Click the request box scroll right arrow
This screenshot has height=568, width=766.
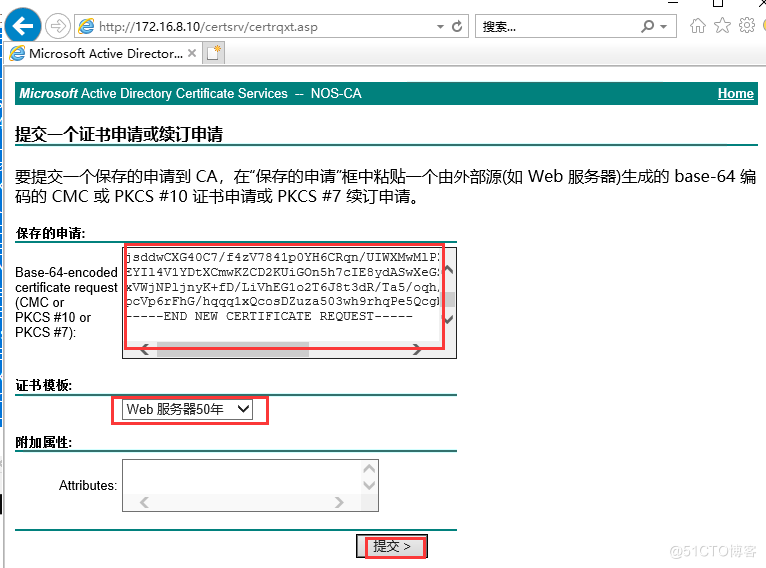click(416, 349)
